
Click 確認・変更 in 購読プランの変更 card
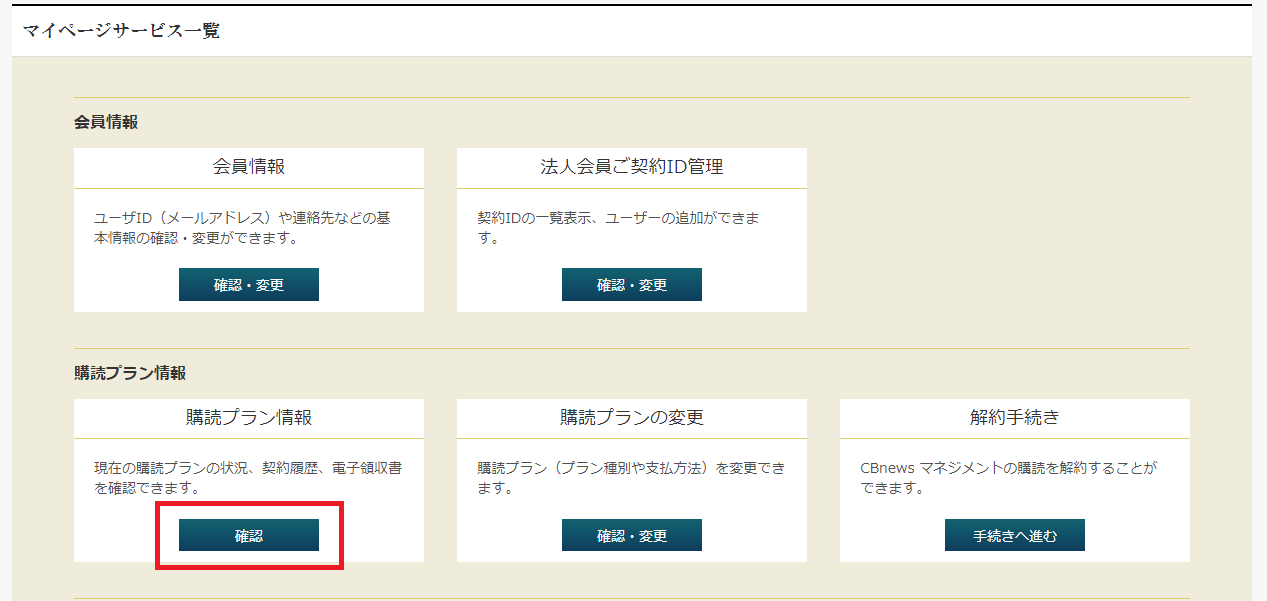[631, 535]
